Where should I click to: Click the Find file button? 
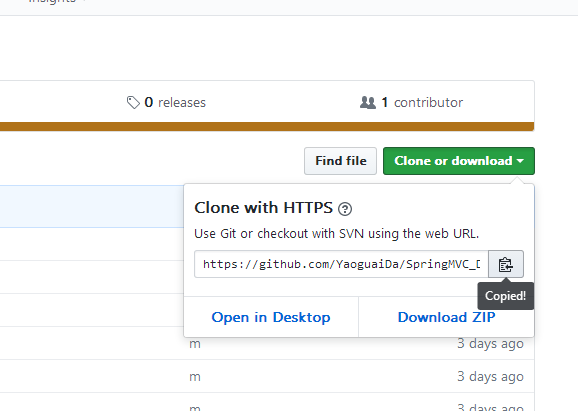click(340, 161)
